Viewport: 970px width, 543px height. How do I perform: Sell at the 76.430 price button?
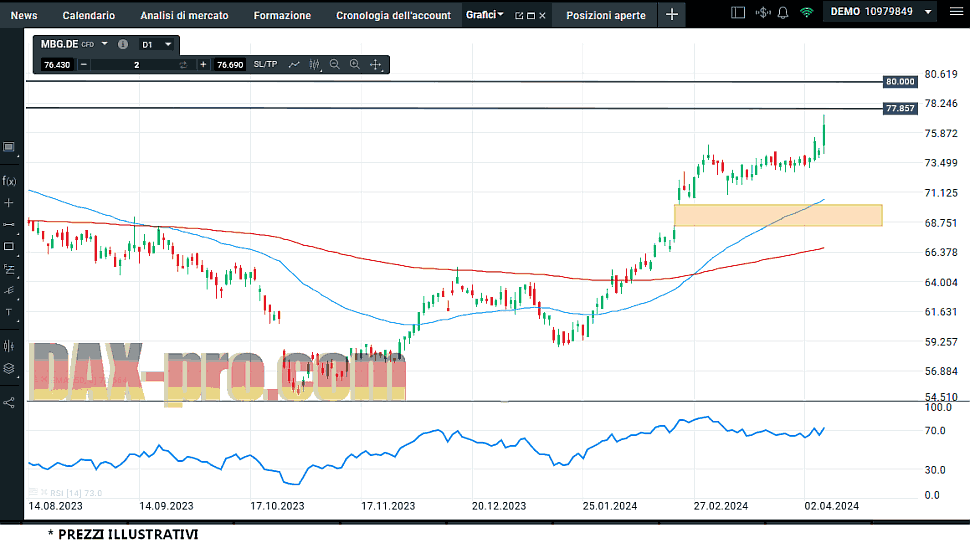pos(57,64)
